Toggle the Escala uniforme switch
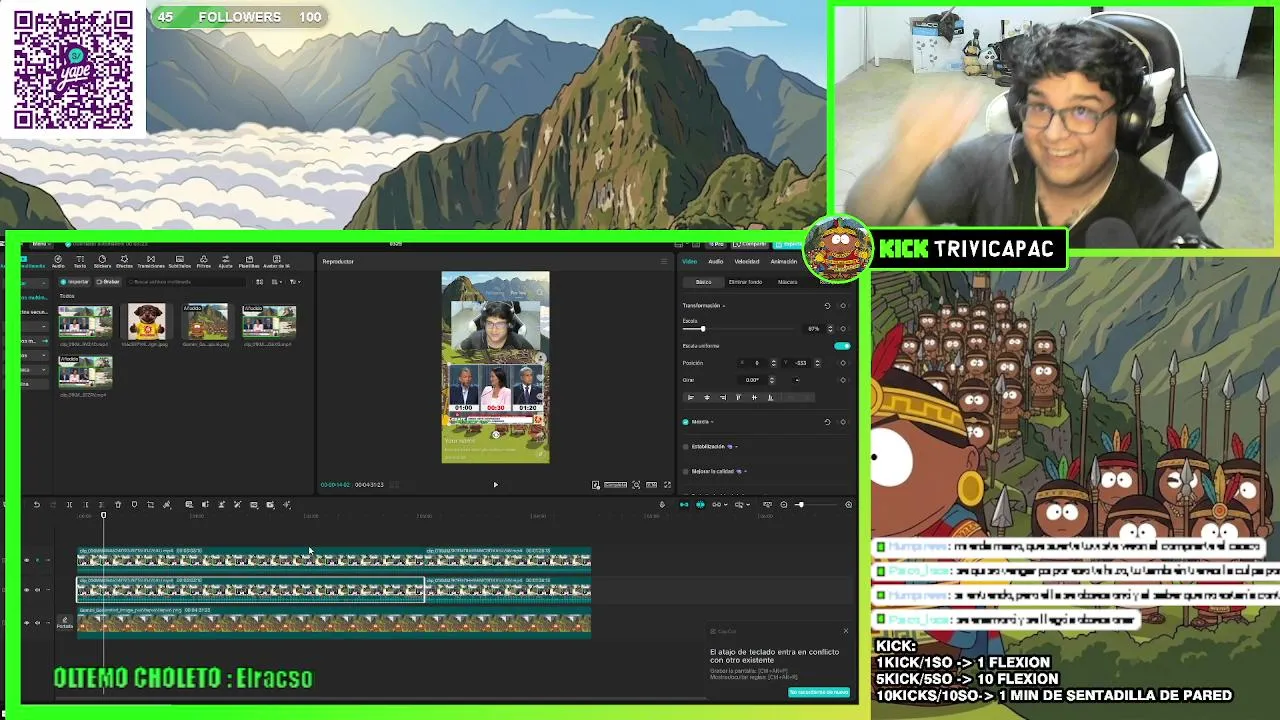This screenshot has width=1280, height=720. tap(842, 346)
